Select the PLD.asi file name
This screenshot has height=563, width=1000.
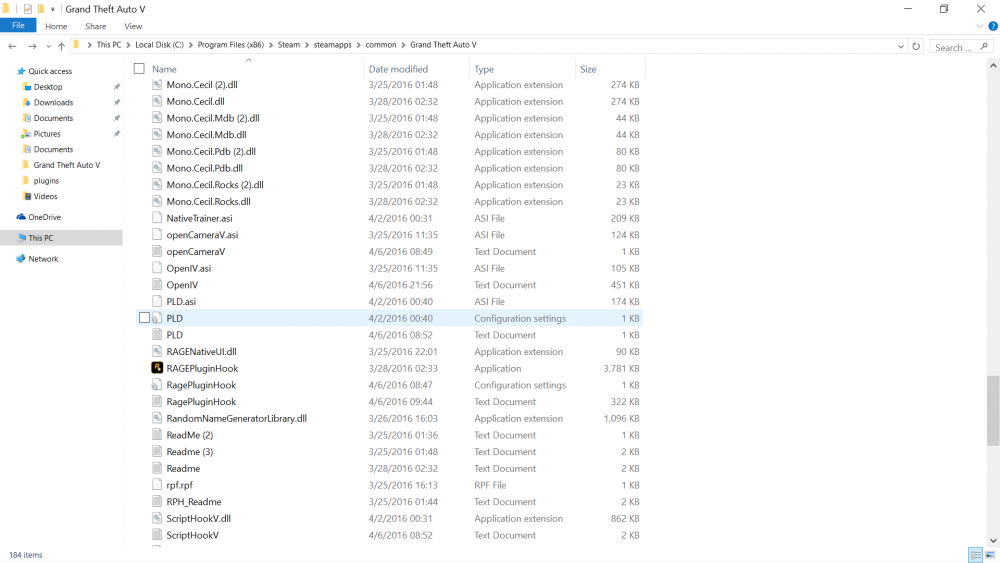pyautogui.click(x=181, y=302)
